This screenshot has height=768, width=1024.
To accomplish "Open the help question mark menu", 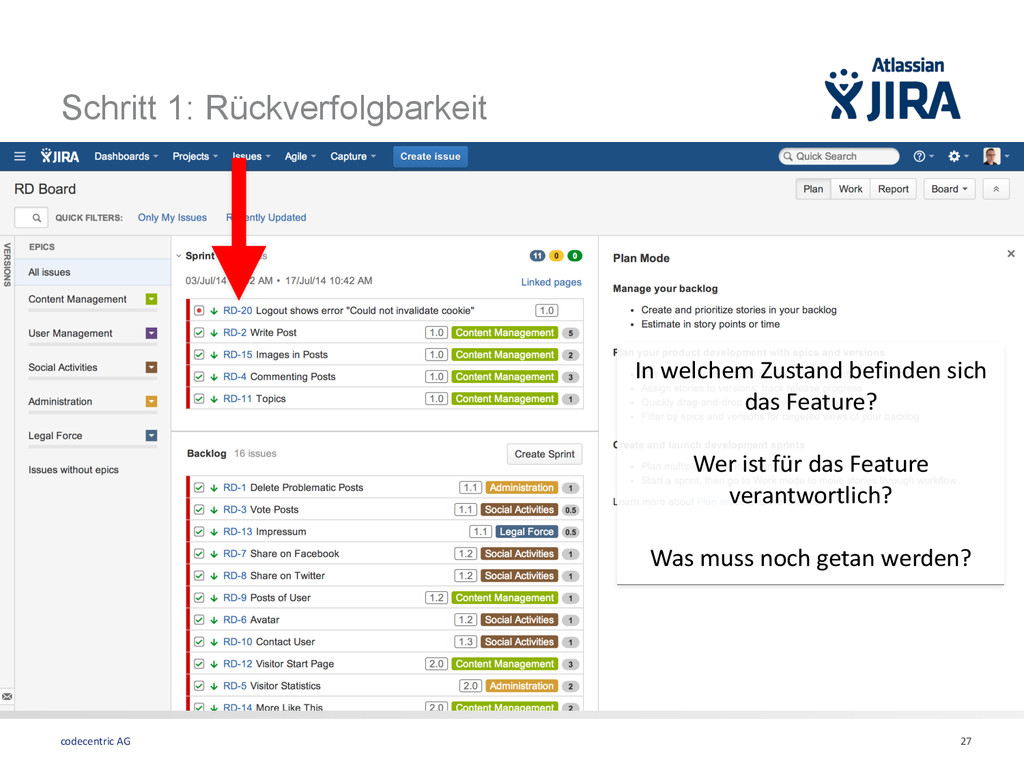I will (923, 156).
